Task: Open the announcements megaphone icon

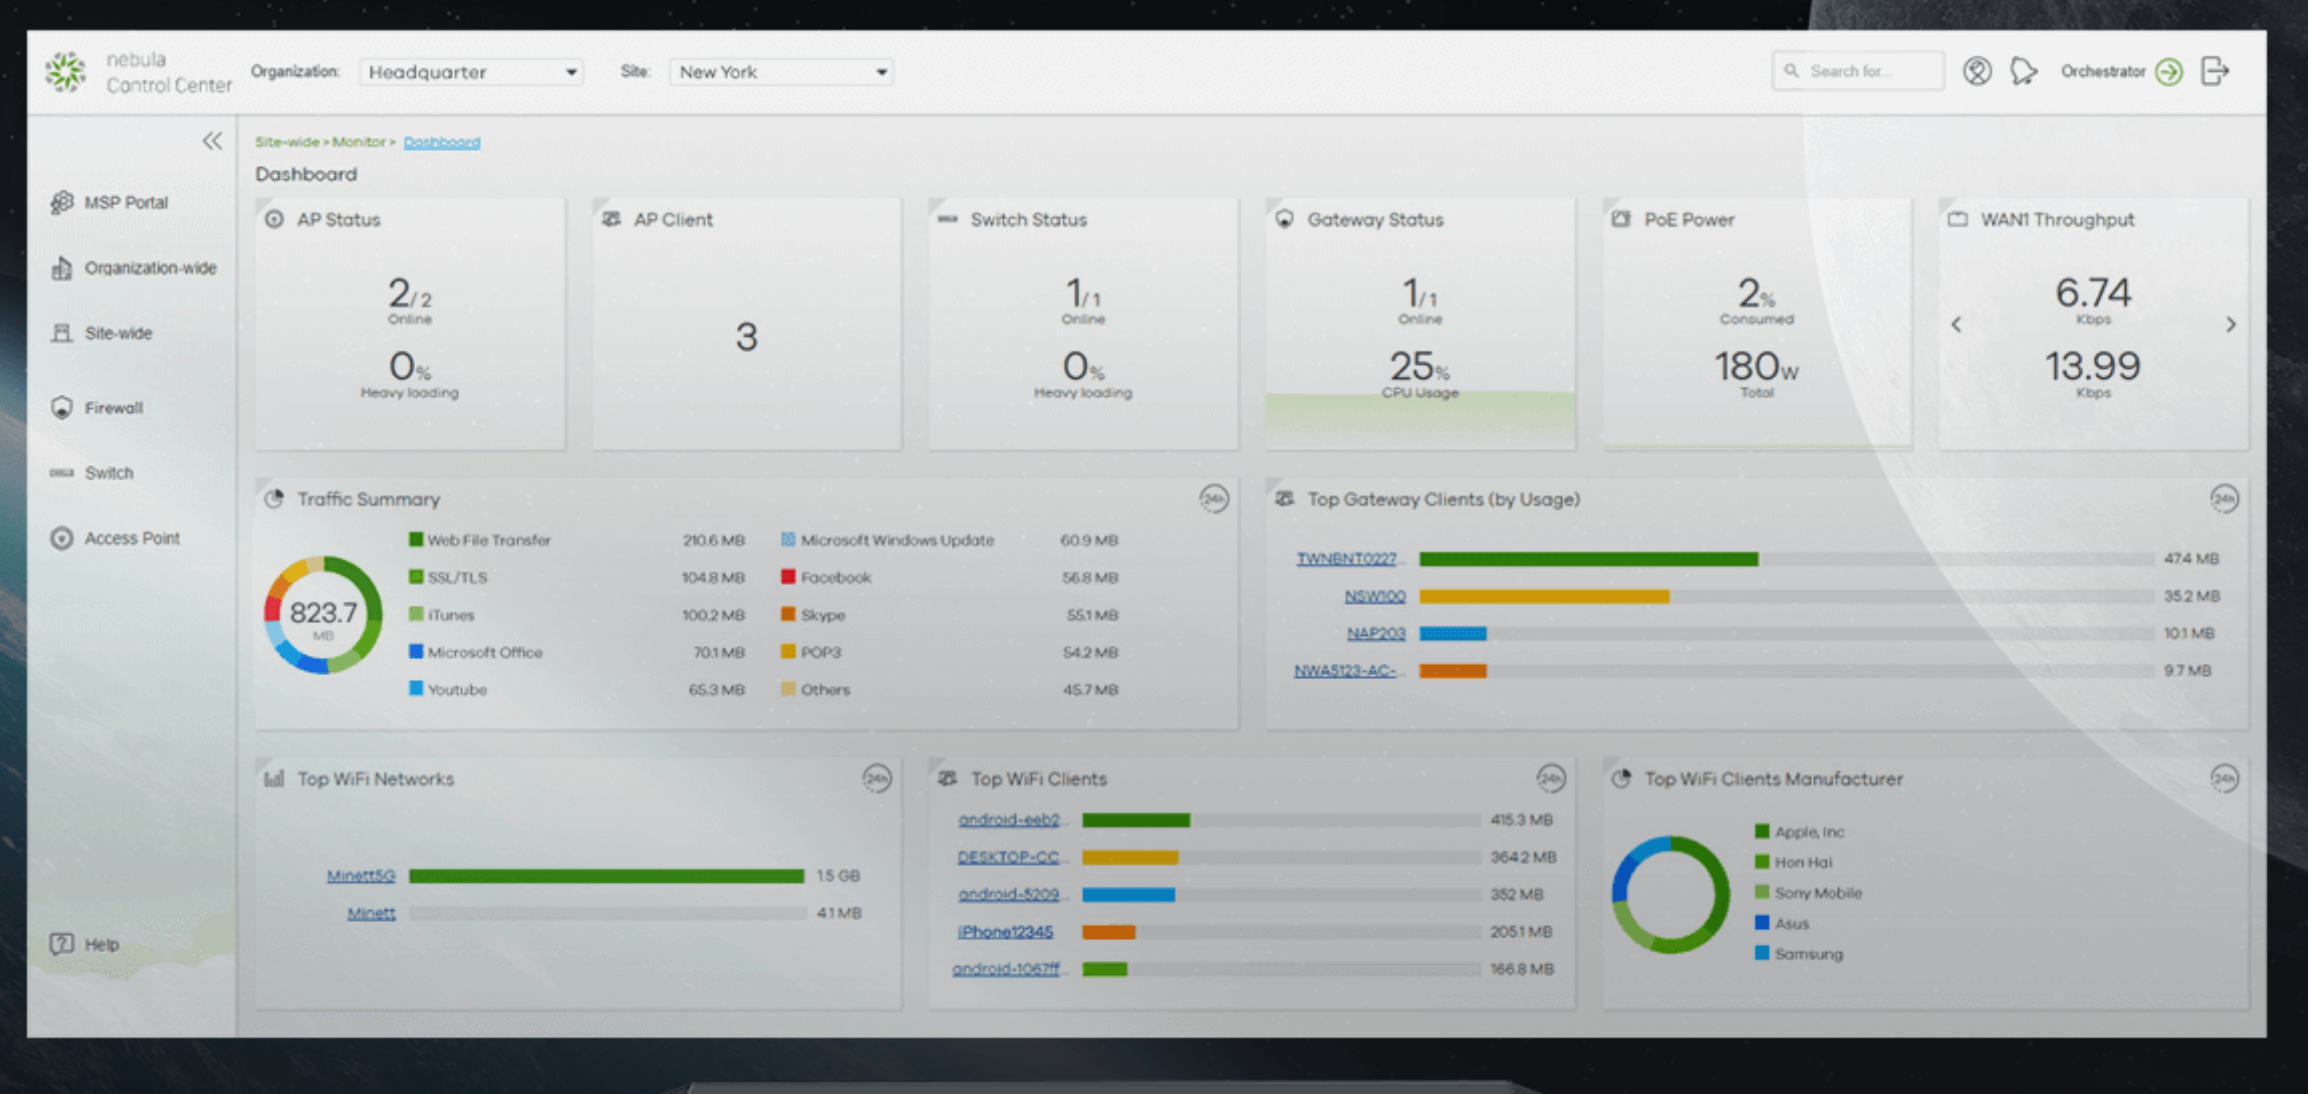Action: 2023,71
